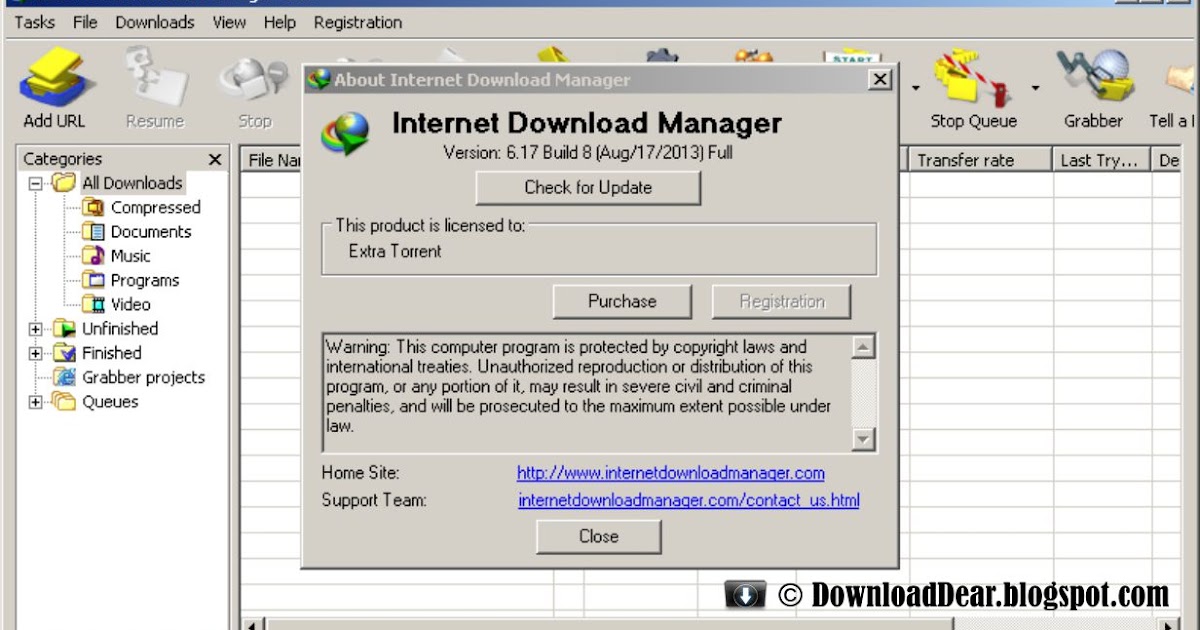This screenshot has width=1200, height=630.
Task: Open the View menu
Action: 229,22
